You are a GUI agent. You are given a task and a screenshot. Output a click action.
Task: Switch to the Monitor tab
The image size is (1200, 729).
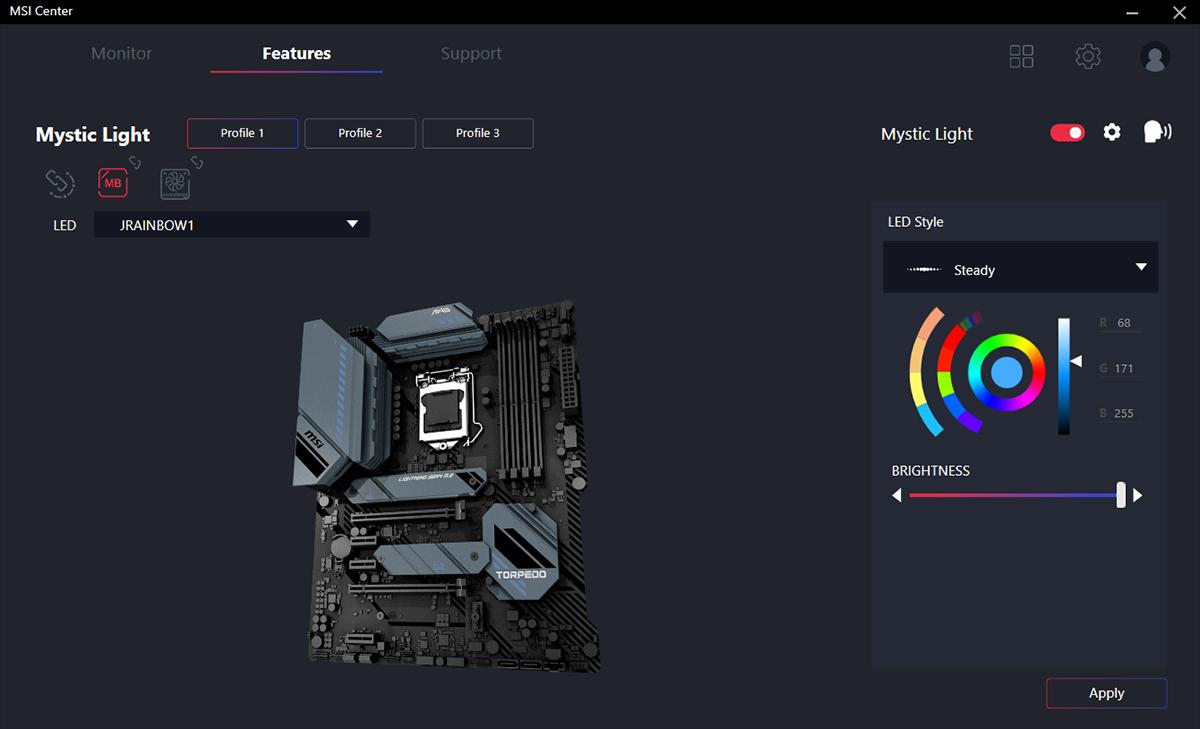coord(122,54)
